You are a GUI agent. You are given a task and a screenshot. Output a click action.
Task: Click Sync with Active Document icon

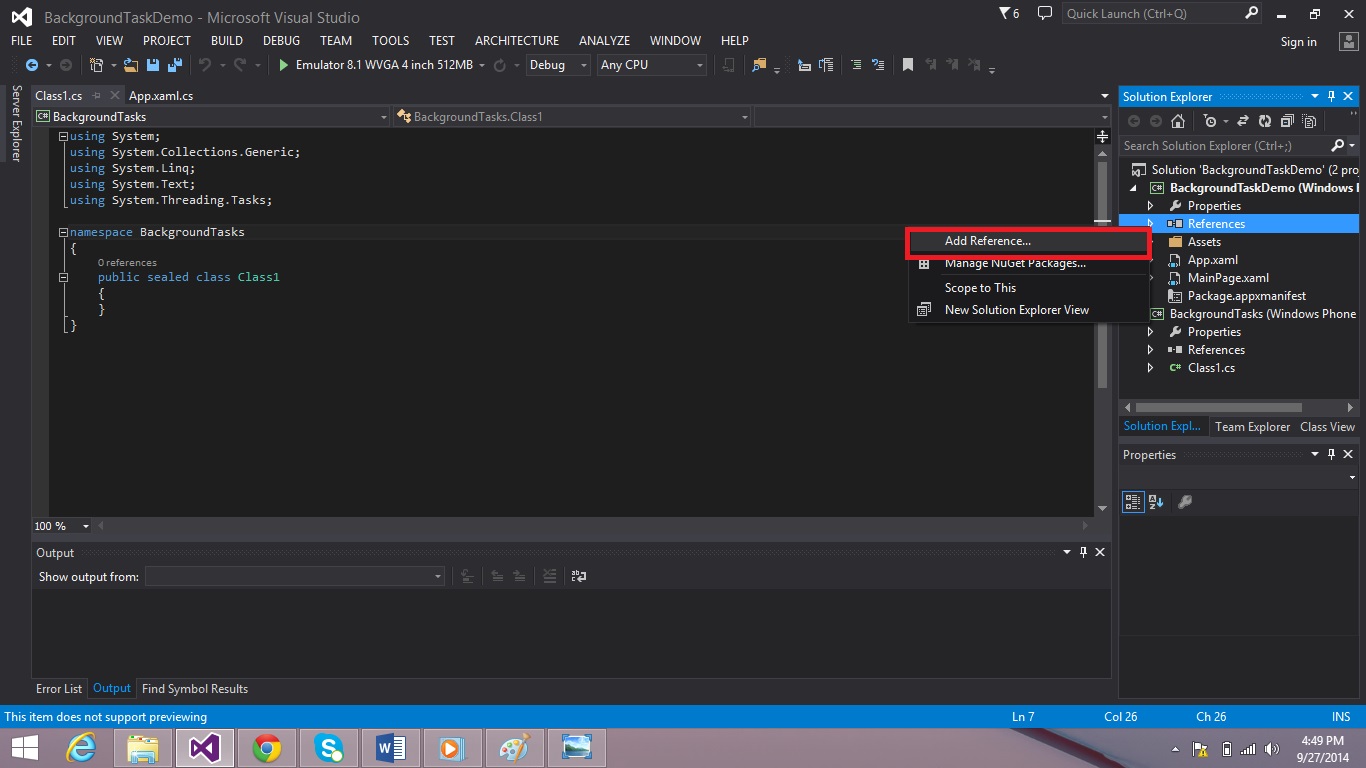click(x=1243, y=121)
